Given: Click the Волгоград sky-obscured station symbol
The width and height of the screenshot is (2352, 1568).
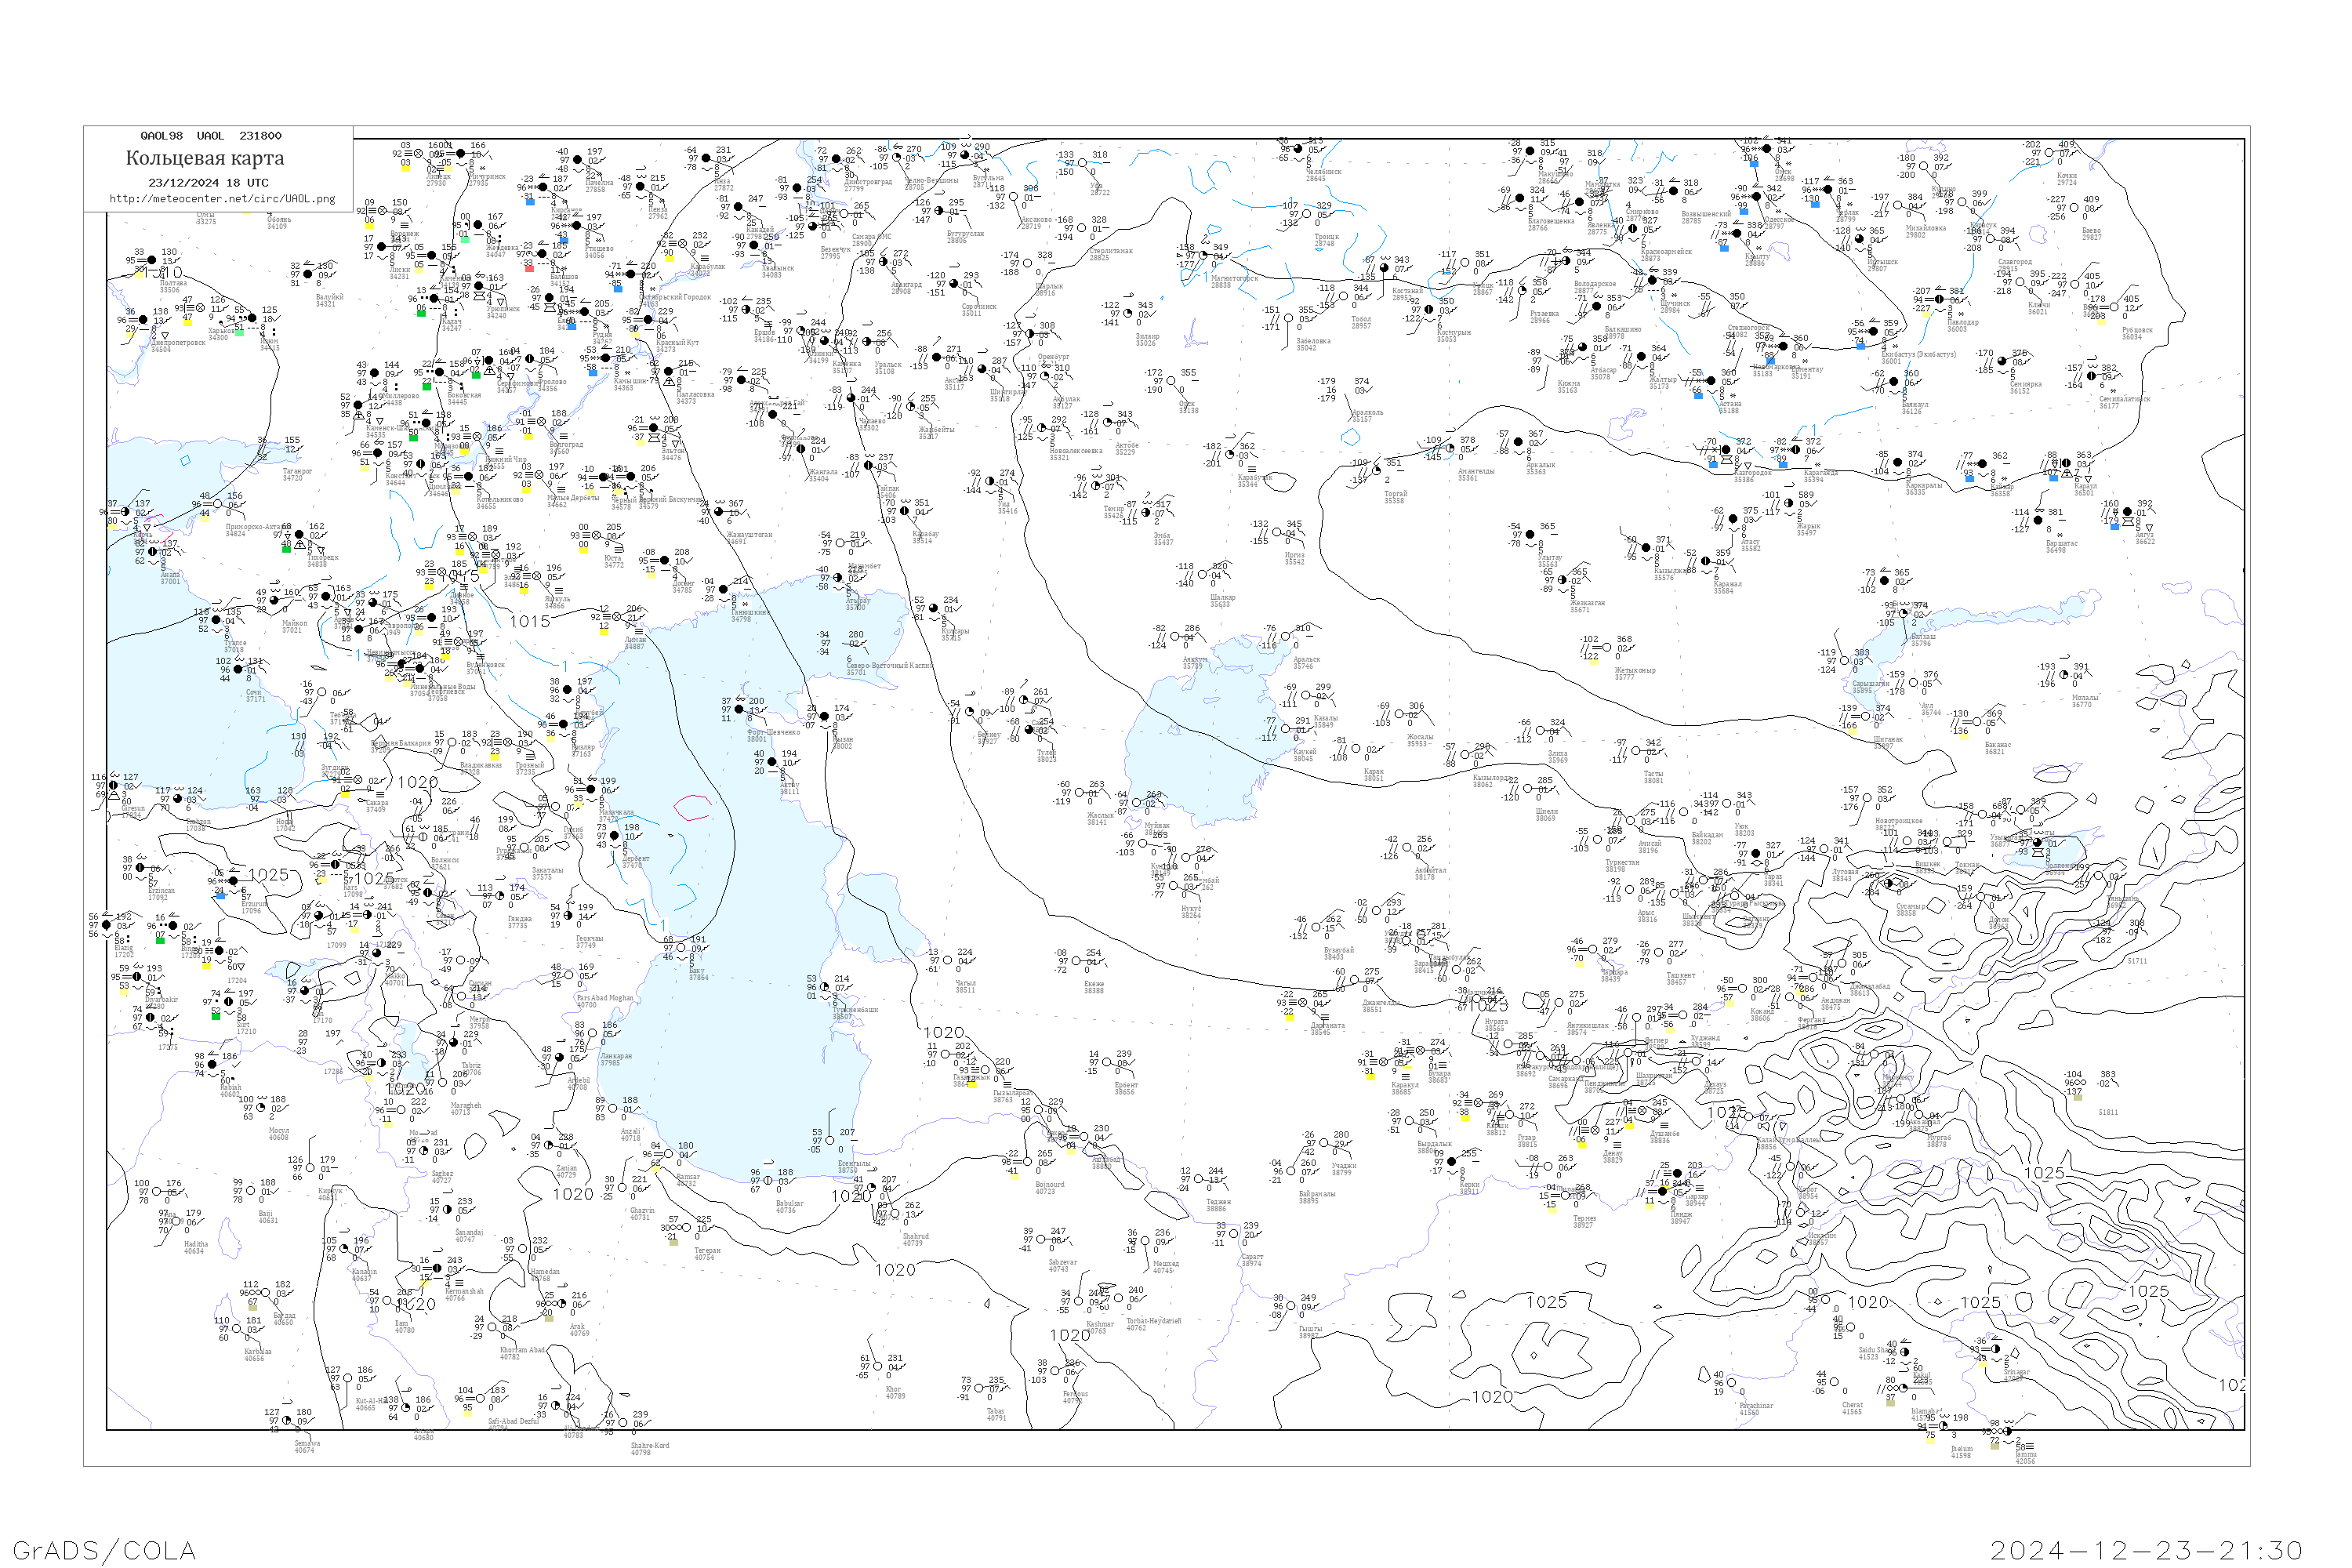Looking at the screenshot, I should click(x=542, y=421).
